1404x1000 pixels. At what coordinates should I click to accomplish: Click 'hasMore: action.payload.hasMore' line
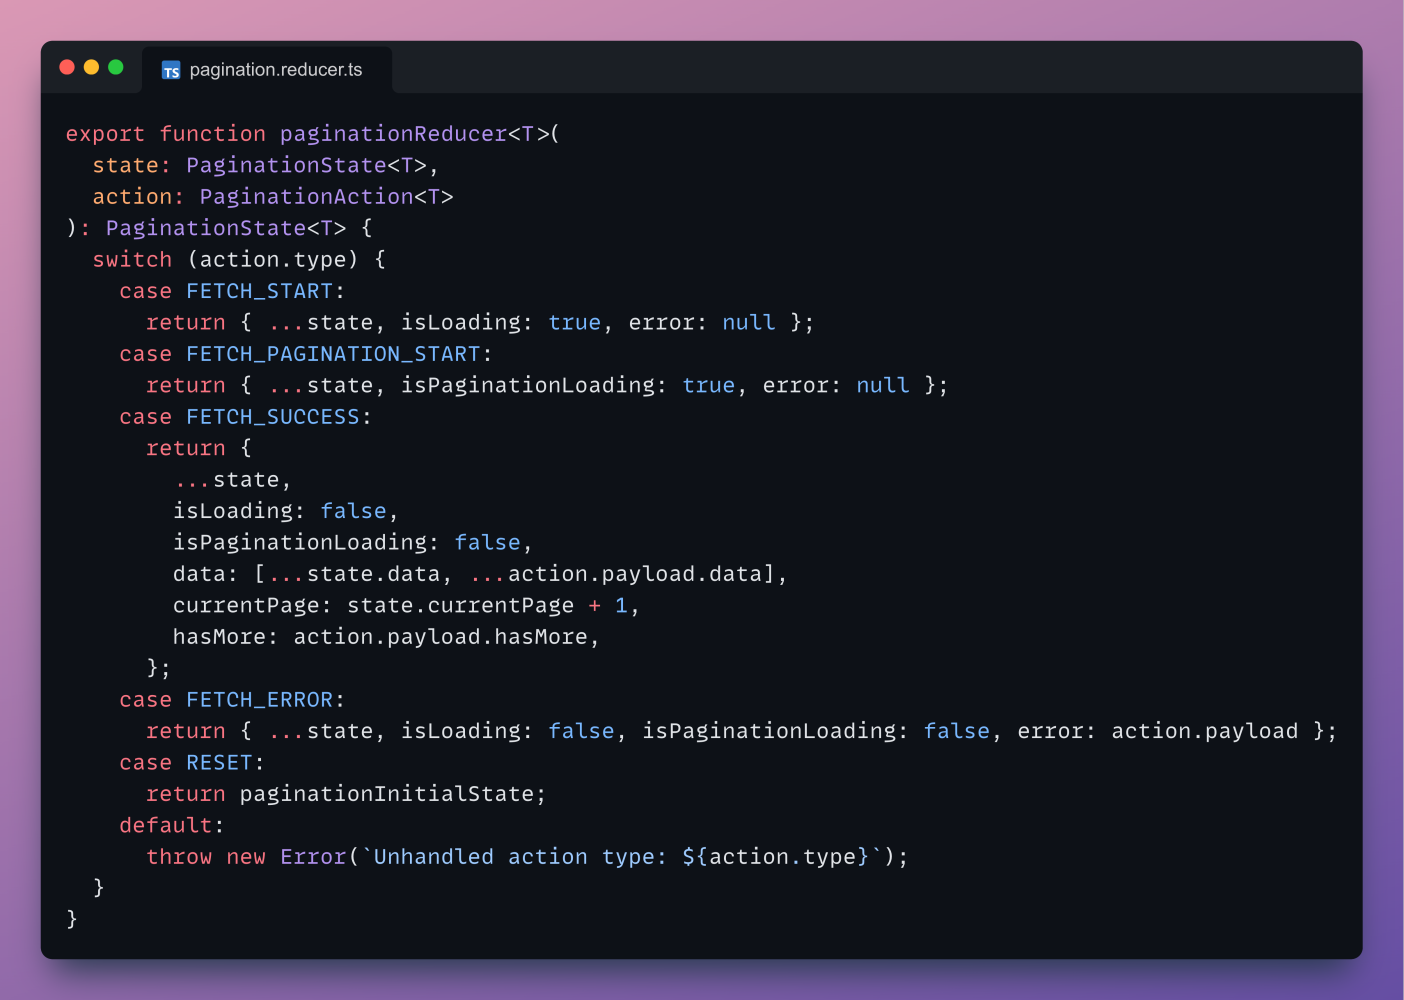click(x=386, y=637)
